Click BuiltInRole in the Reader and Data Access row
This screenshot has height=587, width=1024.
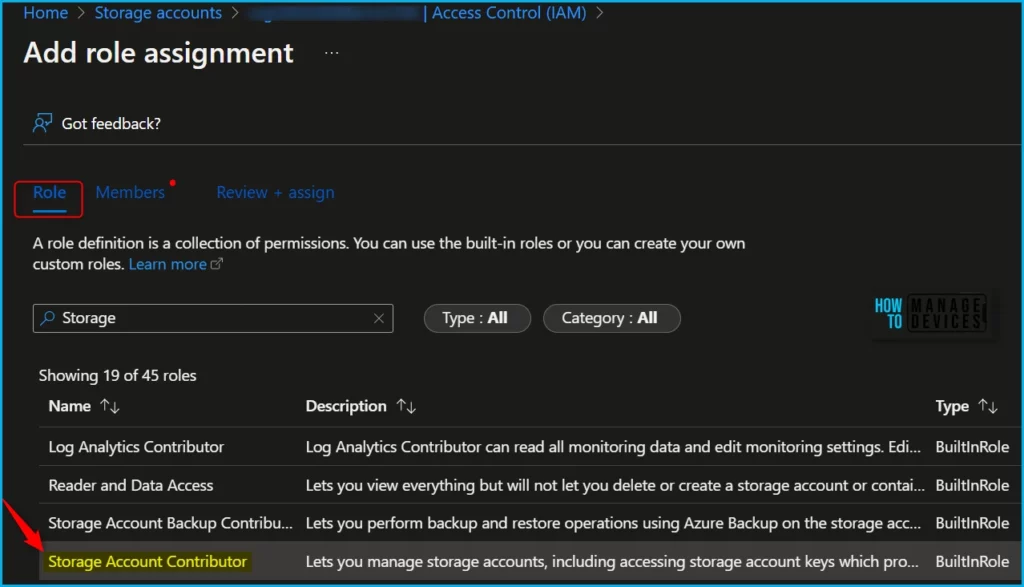972,485
